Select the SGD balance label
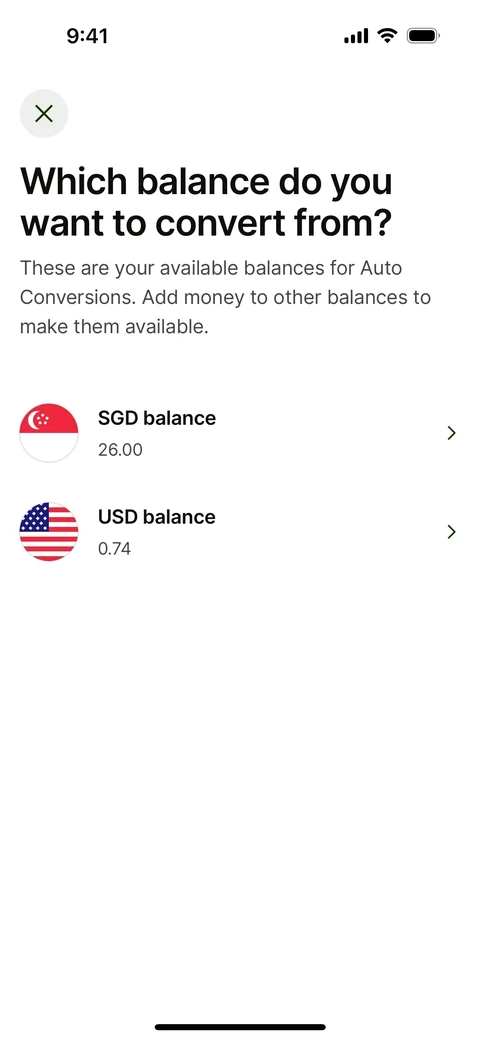This screenshot has height=1040, width=480. pyautogui.click(x=157, y=418)
